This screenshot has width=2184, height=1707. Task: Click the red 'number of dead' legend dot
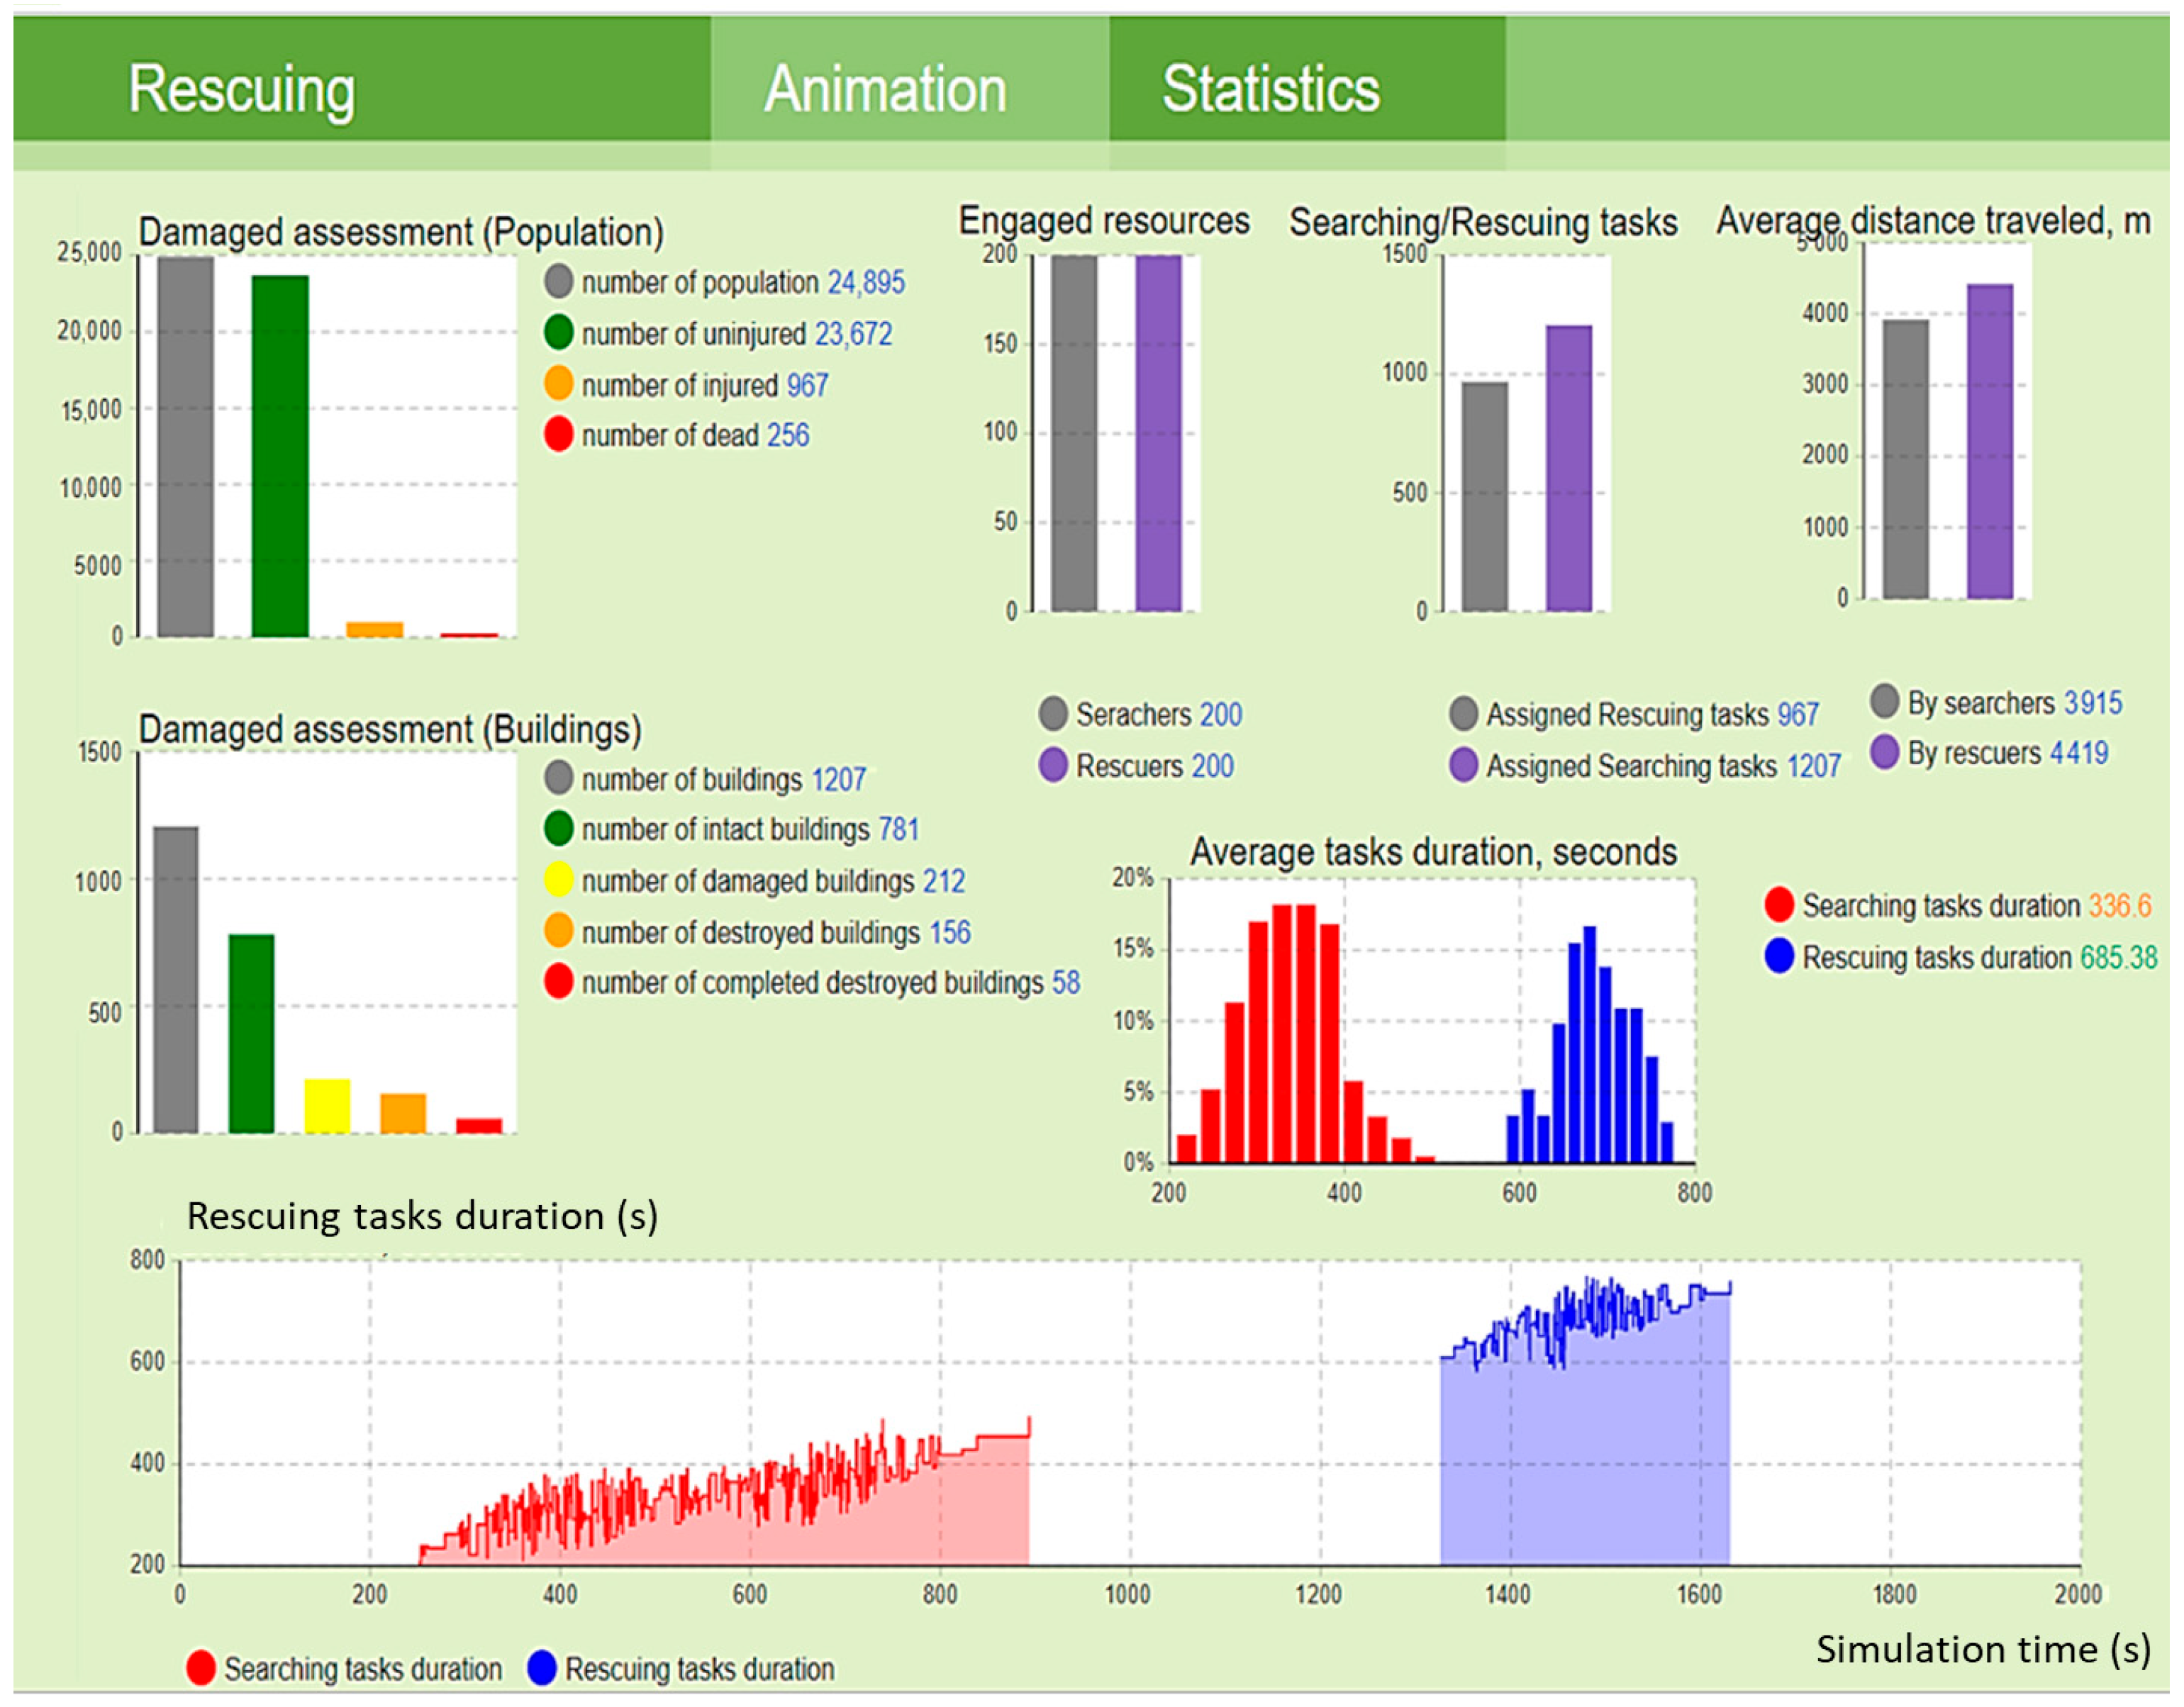558,435
